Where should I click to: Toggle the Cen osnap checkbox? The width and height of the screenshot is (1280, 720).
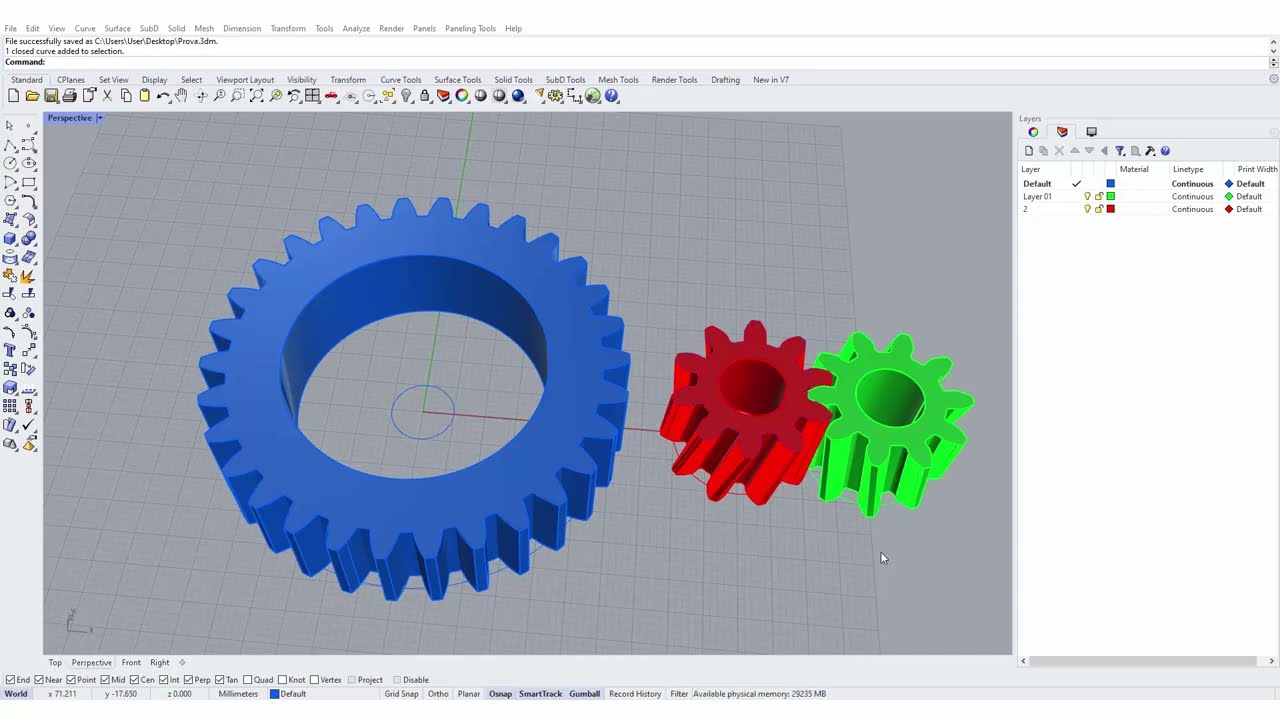pos(135,680)
